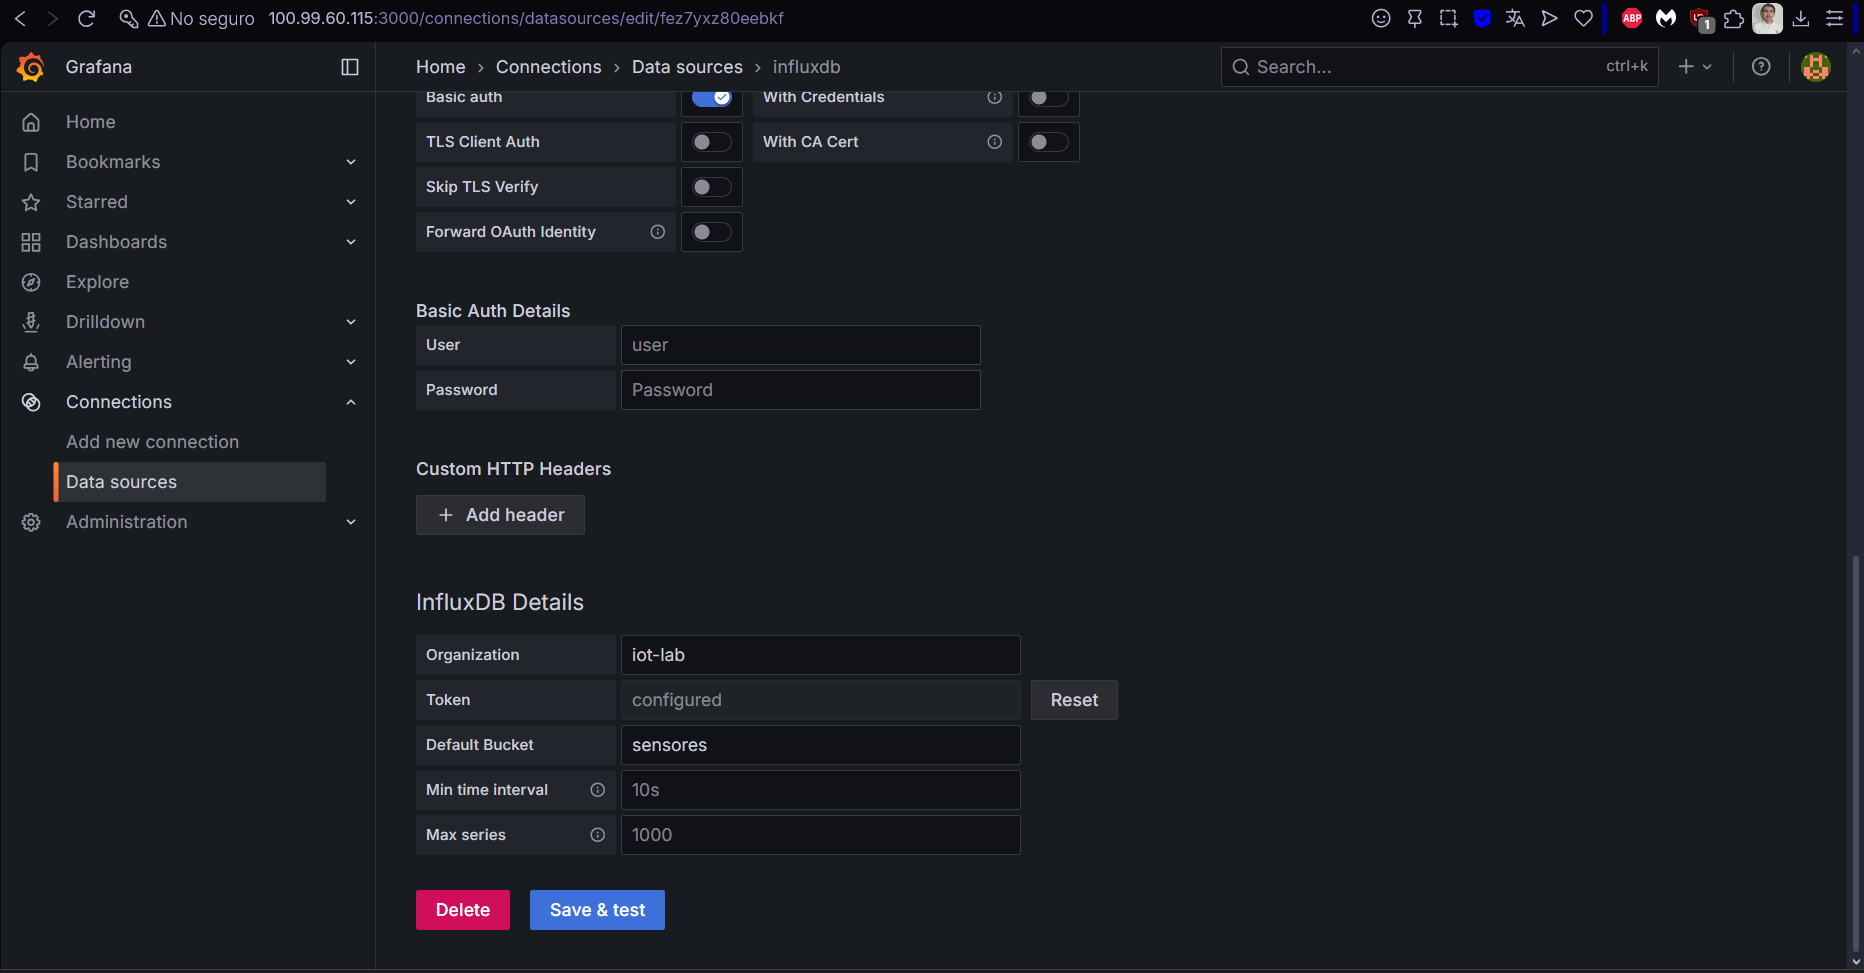Click the browser downloads icon
This screenshot has width=1864, height=973.
point(1801,18)
